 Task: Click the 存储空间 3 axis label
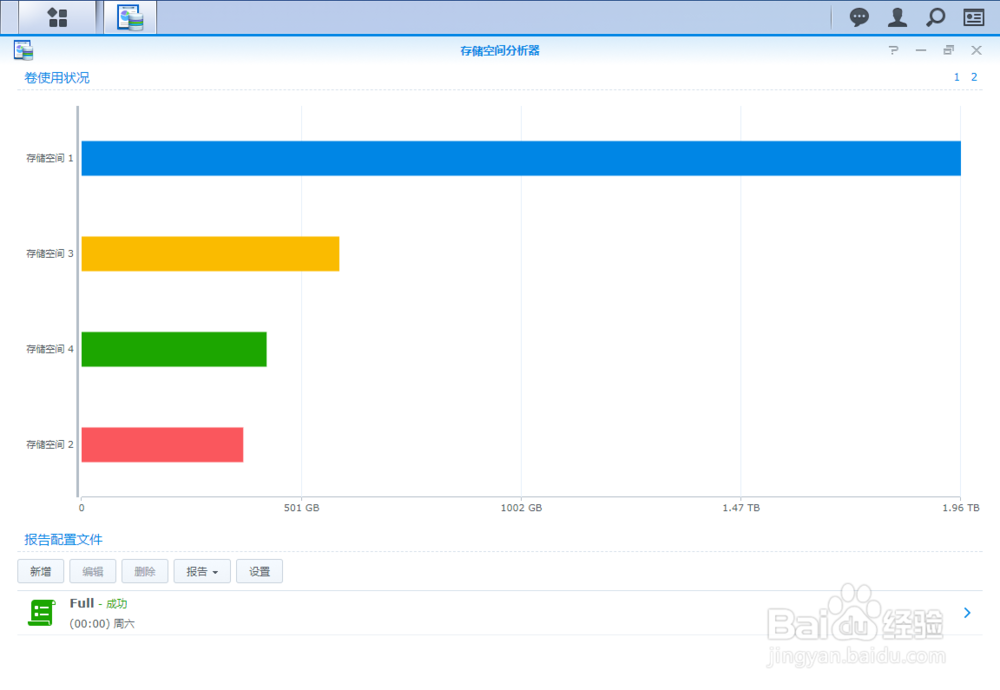[x=50, y=254]
